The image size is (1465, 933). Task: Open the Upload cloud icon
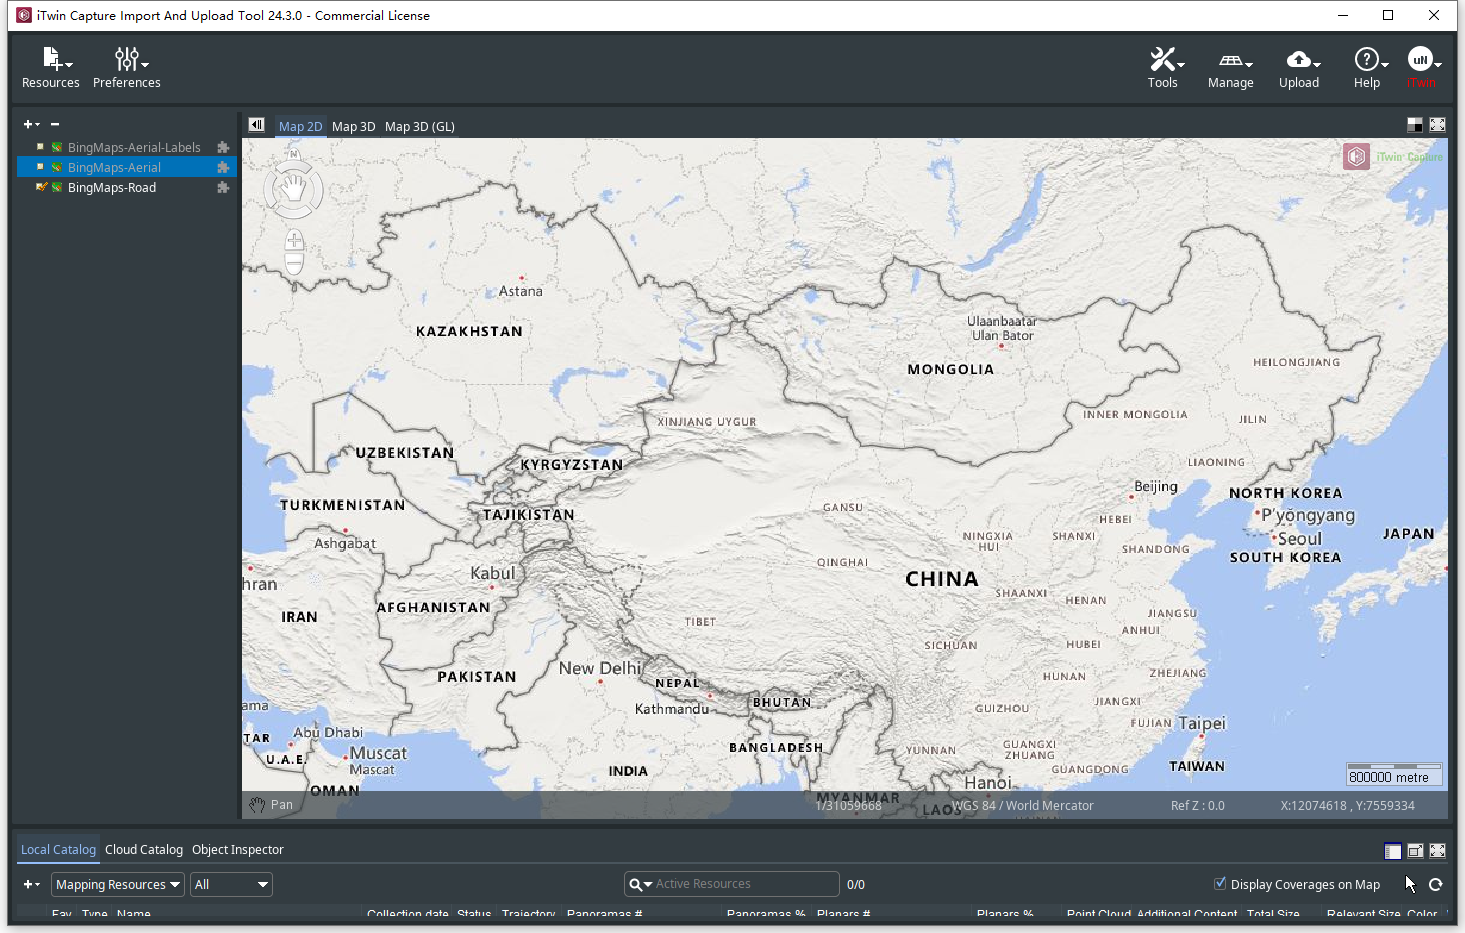coord(1298,60)
